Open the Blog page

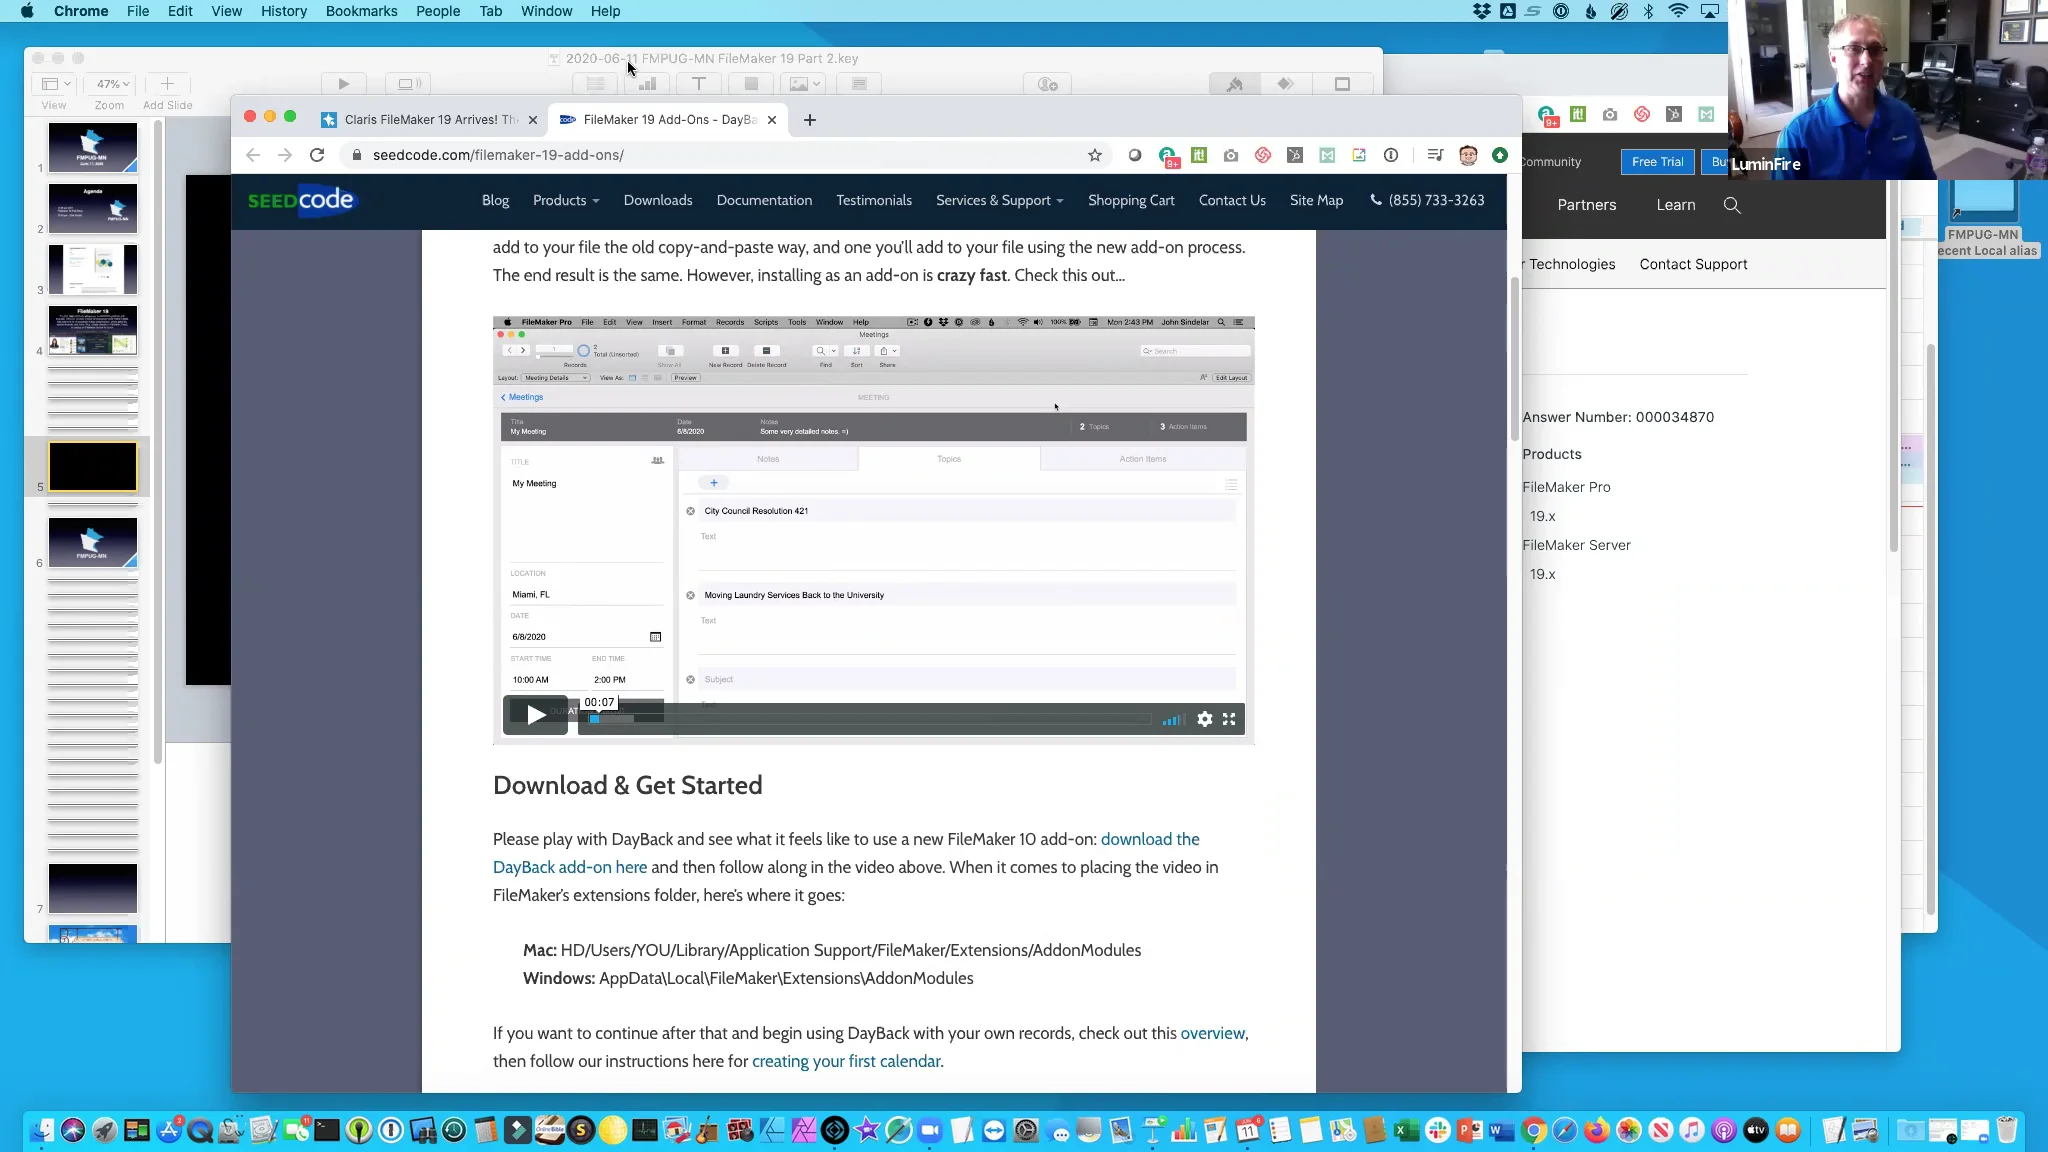tap(495, 201)
